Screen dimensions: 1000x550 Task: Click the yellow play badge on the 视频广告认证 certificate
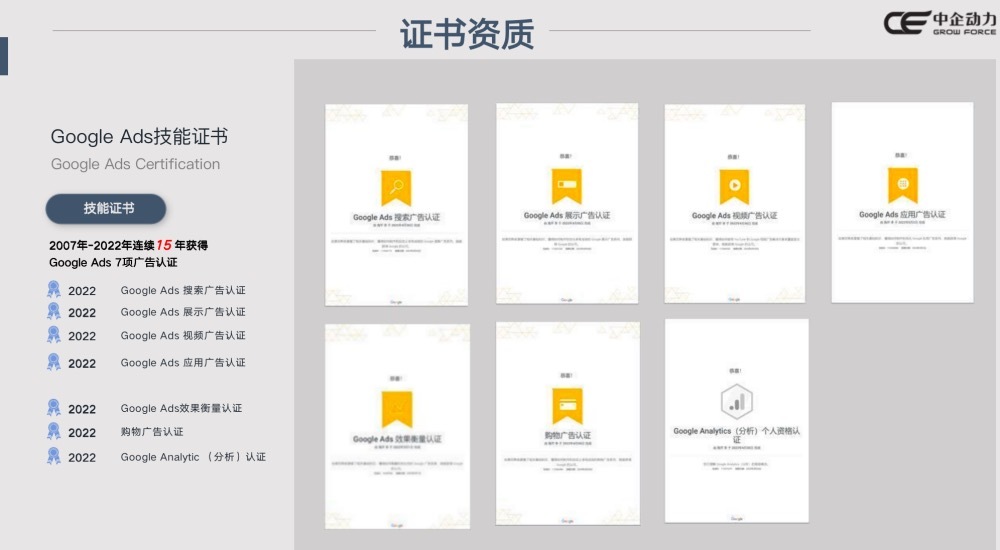click(735, 187)
